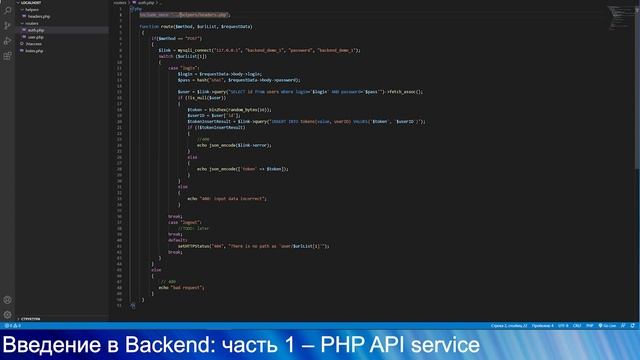This screenshot has width=640, height=360.
Task: Click the echo json_encode($link->error) line
Action: (x=234, y=145)
